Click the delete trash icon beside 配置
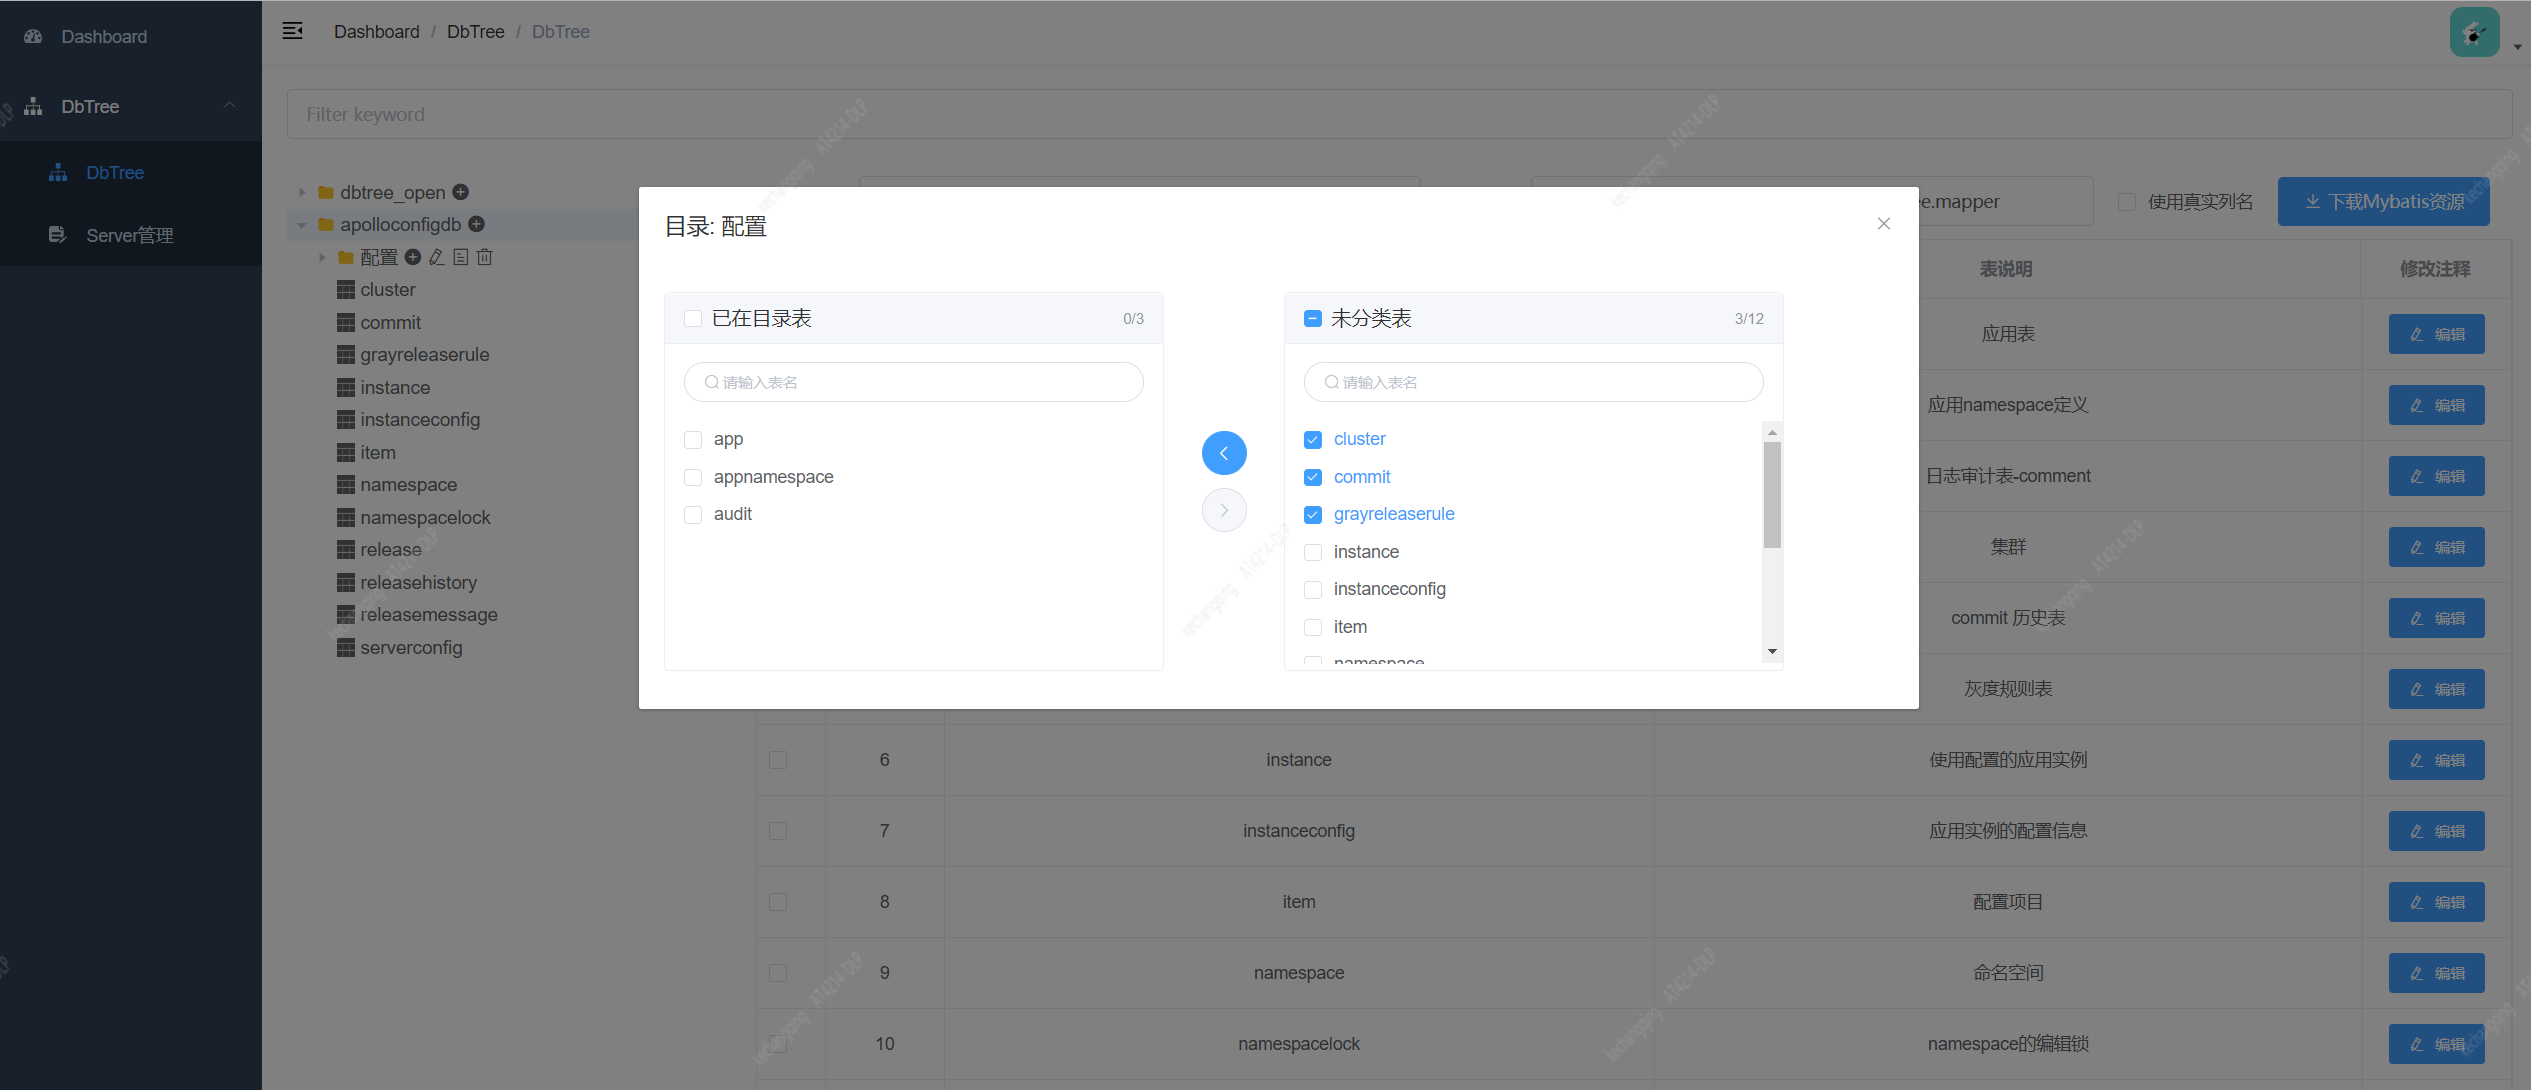Screen dimensions: 2531x1090 click(x=485, y=257)
